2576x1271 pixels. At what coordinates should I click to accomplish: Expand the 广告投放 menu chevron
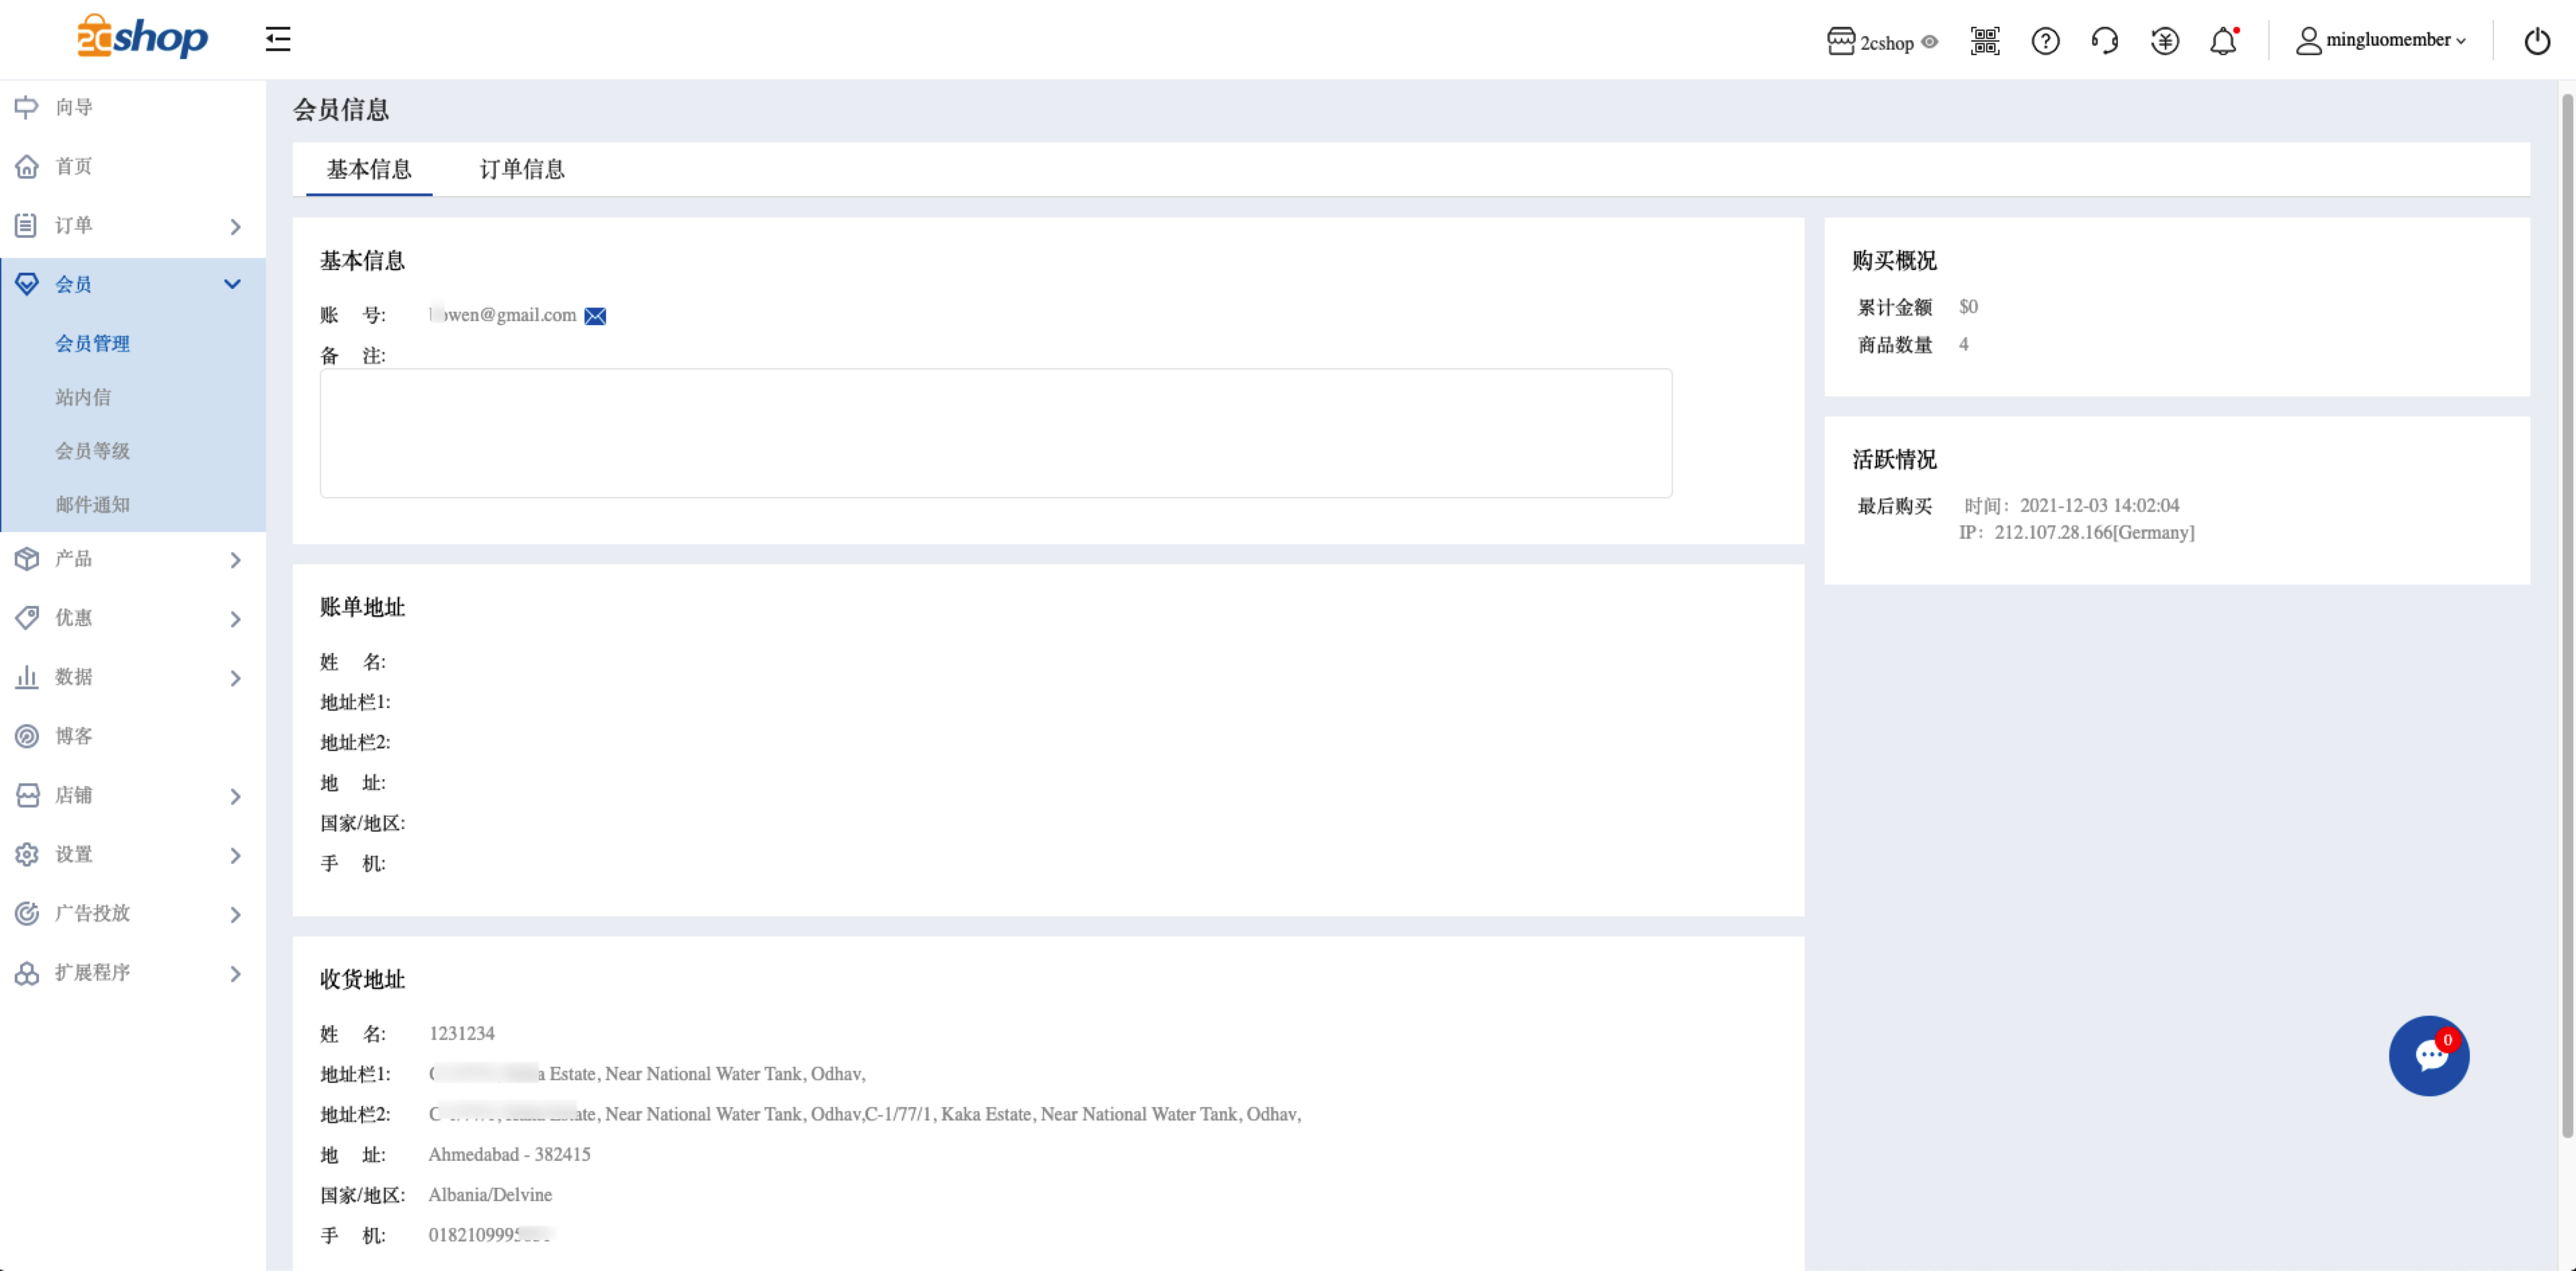pyautogui.click(x=236, y=914)
